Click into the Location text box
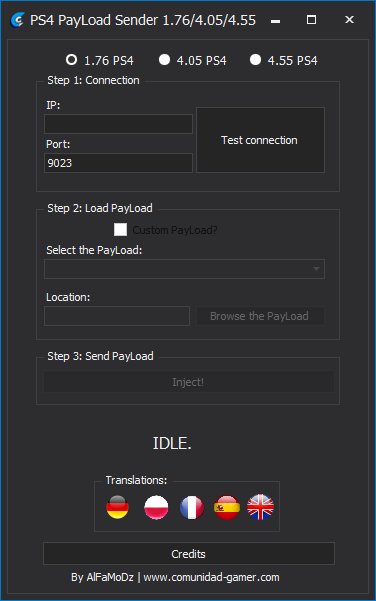The width and height of the screenshot is (376, 601). pyautogui.click(x=117, y=316)
